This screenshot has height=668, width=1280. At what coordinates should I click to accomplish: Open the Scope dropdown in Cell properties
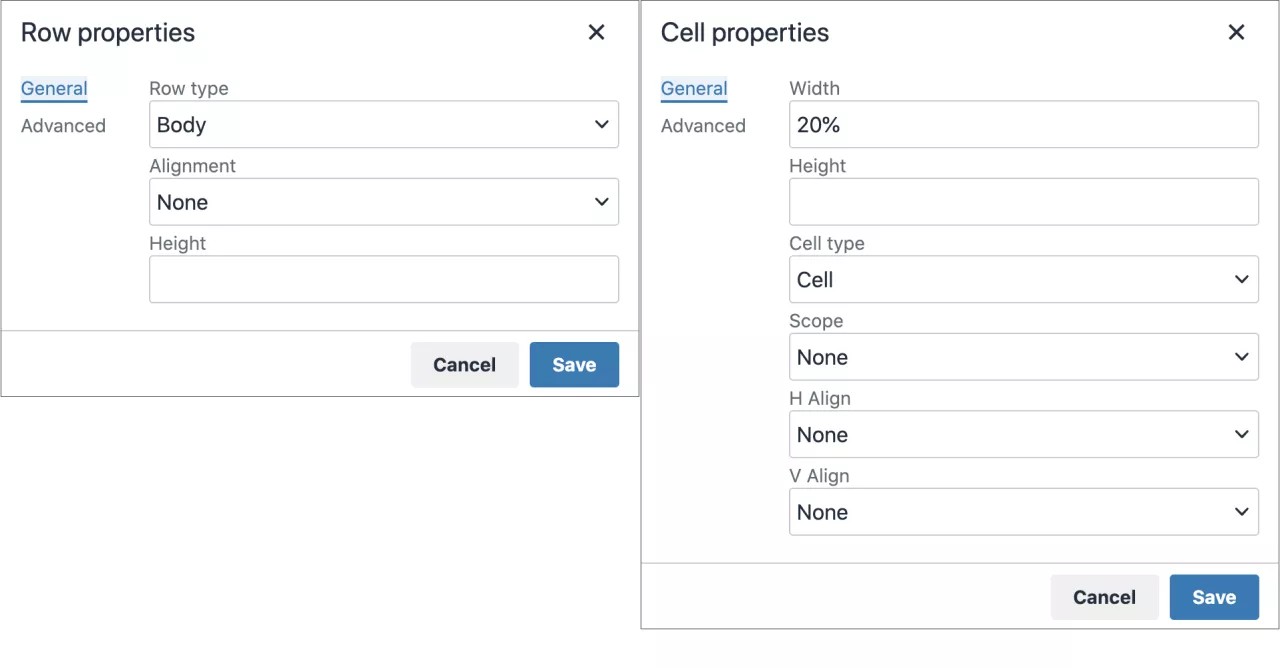1023,356
